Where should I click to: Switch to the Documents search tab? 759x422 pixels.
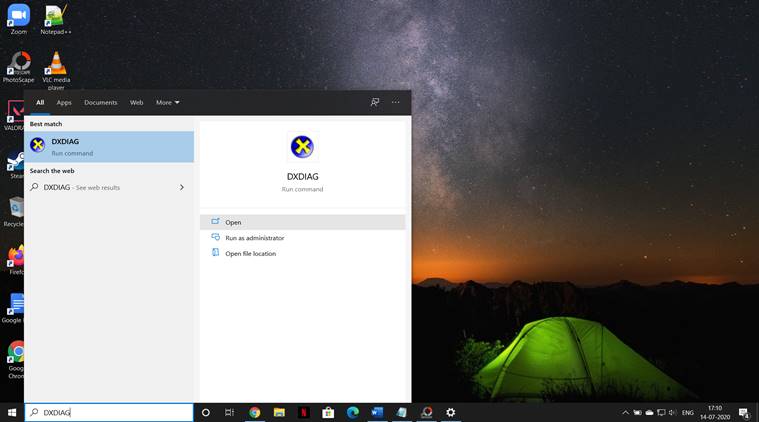pyautogui.click(x=101, y=103)
